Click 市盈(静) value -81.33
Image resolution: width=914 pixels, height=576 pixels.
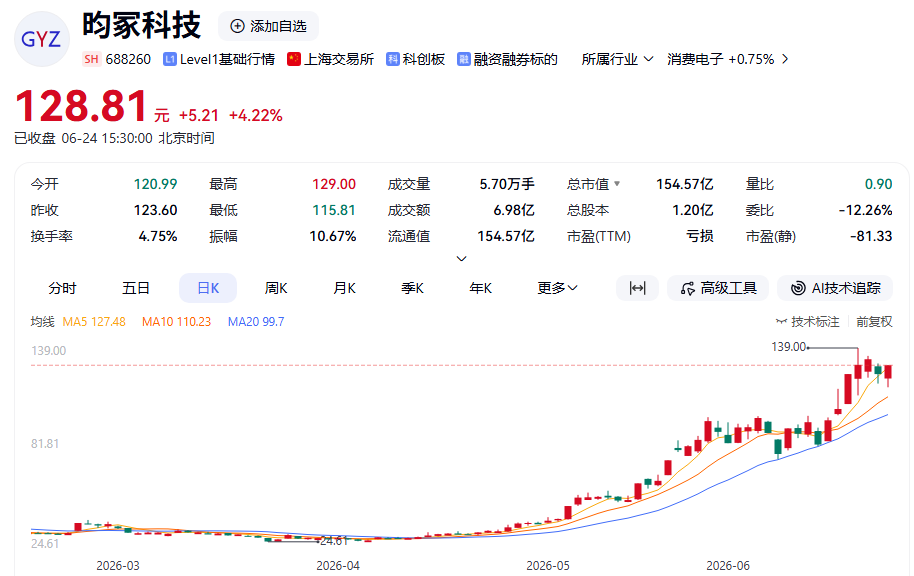coord(871,237)
